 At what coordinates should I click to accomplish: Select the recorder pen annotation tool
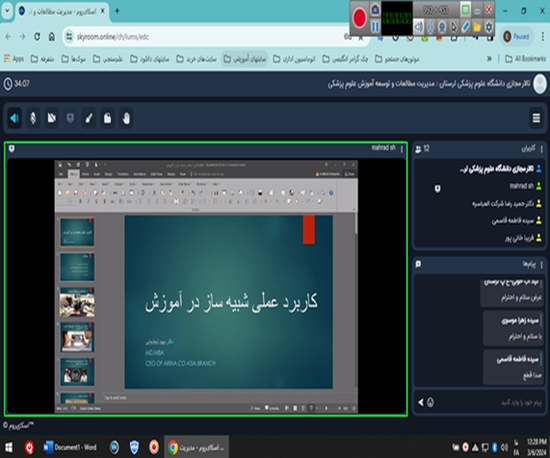click(x=465, y=27)
